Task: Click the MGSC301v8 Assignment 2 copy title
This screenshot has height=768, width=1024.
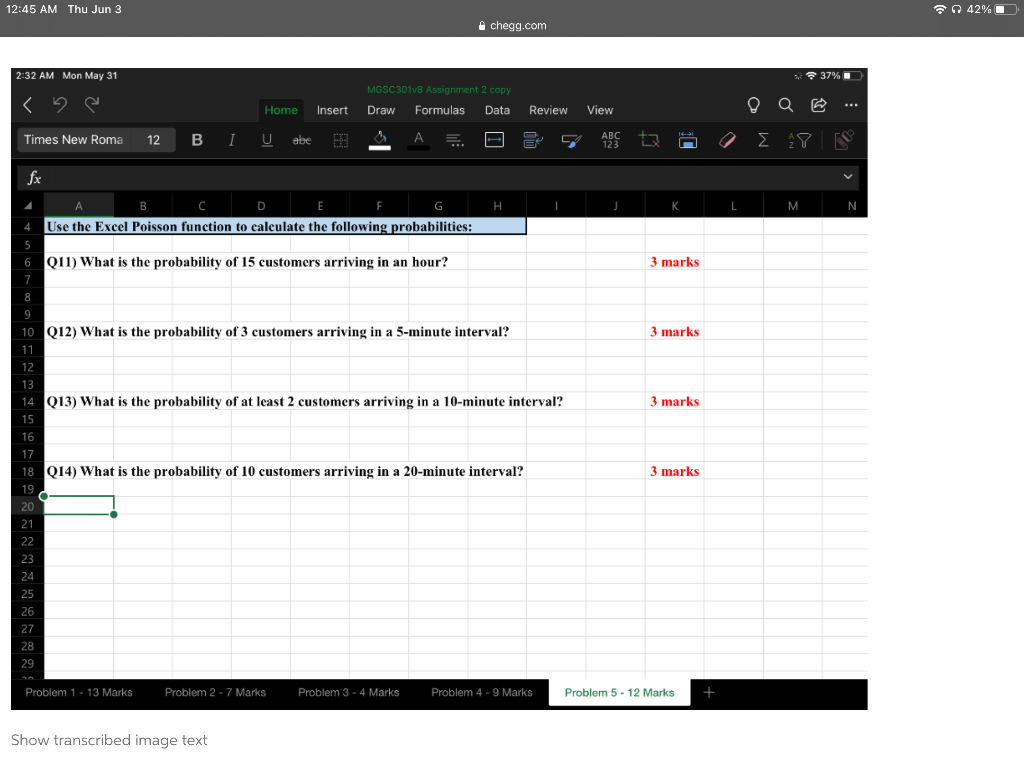Action: [x=439, y=89]
